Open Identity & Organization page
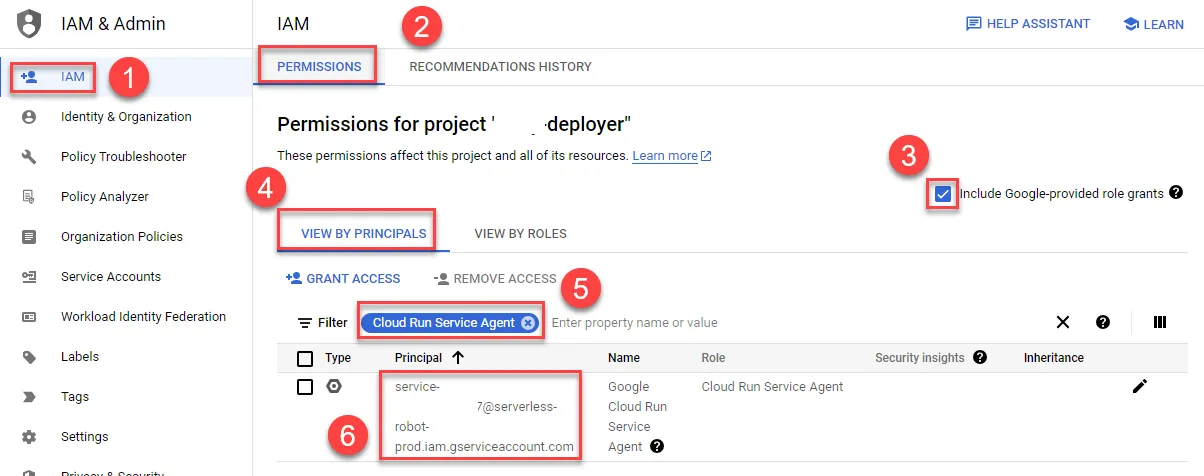Viewport: 1204px width, 476px height. (x=126, y=117)
